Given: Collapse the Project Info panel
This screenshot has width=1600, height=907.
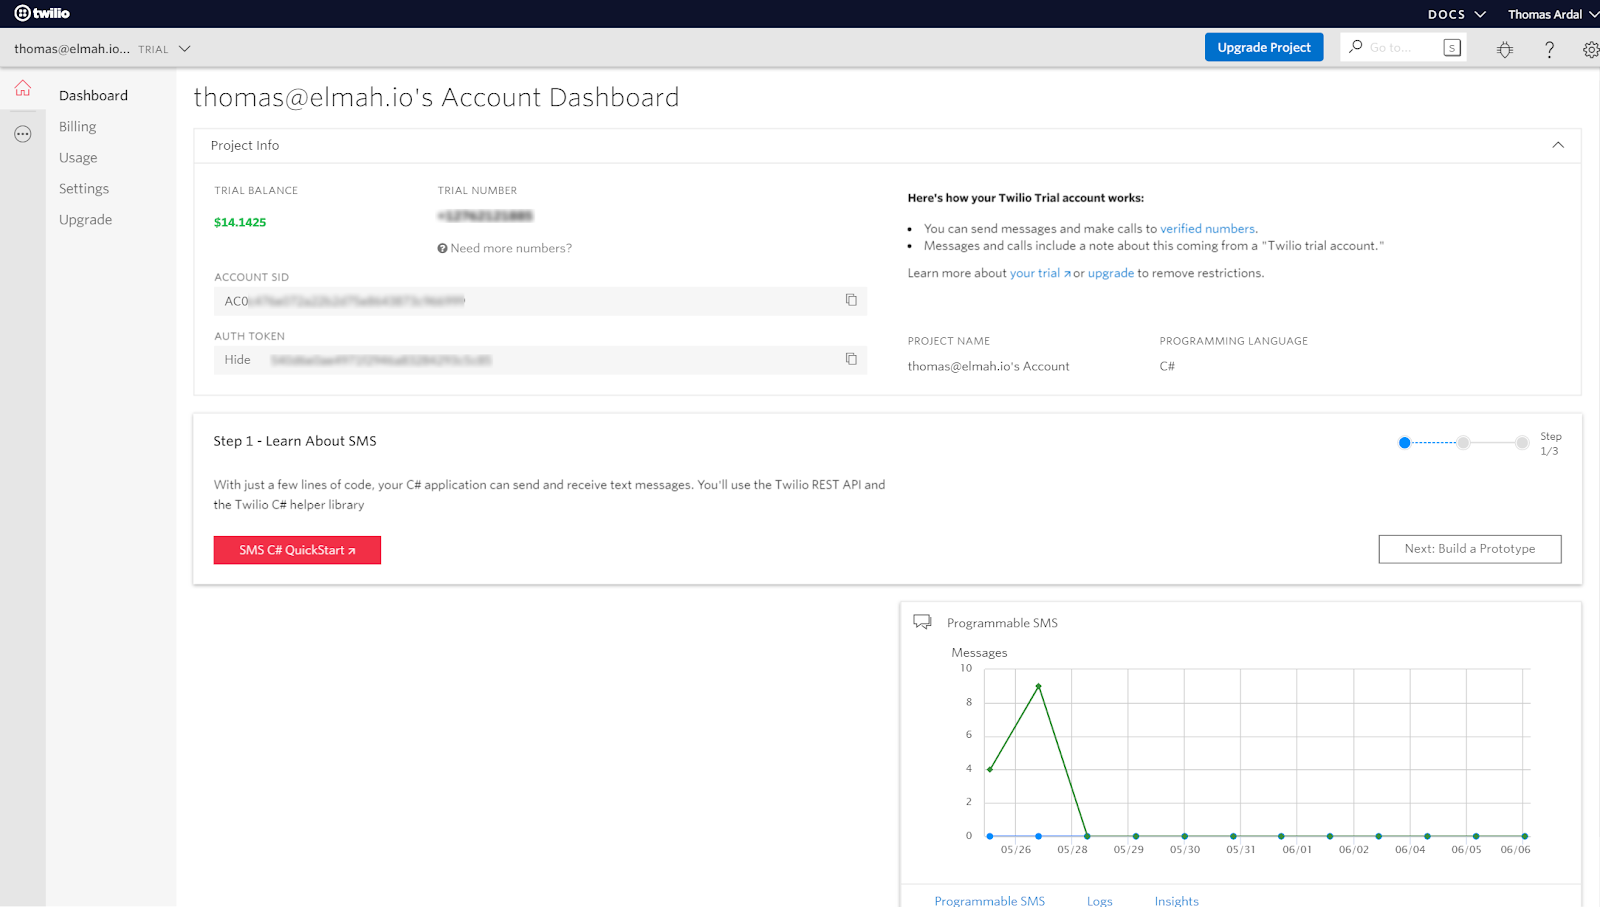Looking at the screenshot, I should tap(1558, 145).
